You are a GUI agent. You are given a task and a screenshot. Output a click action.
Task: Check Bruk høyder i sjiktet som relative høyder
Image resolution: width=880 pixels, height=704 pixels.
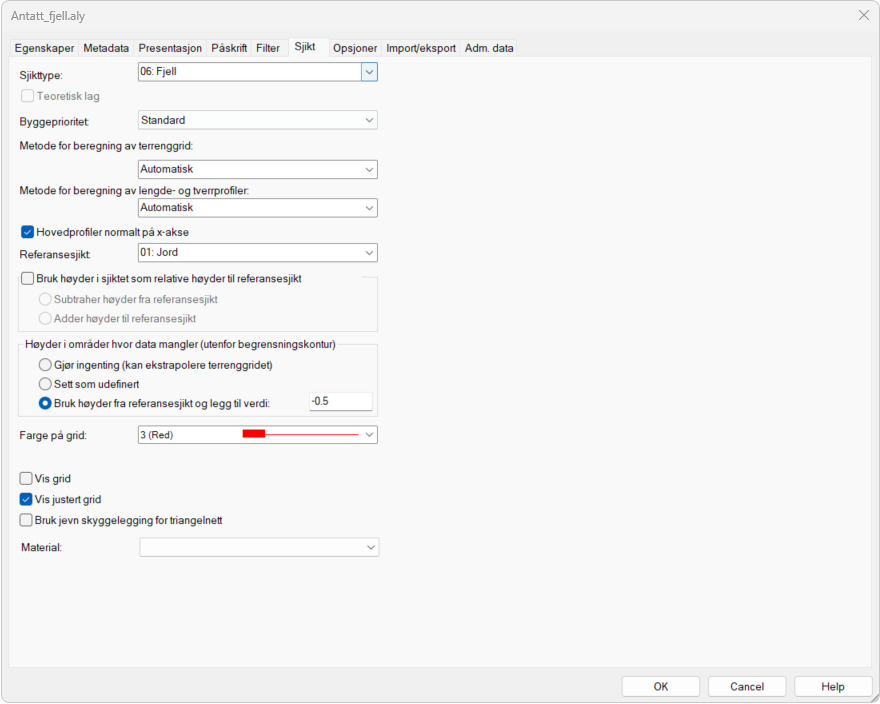point(27,279)
